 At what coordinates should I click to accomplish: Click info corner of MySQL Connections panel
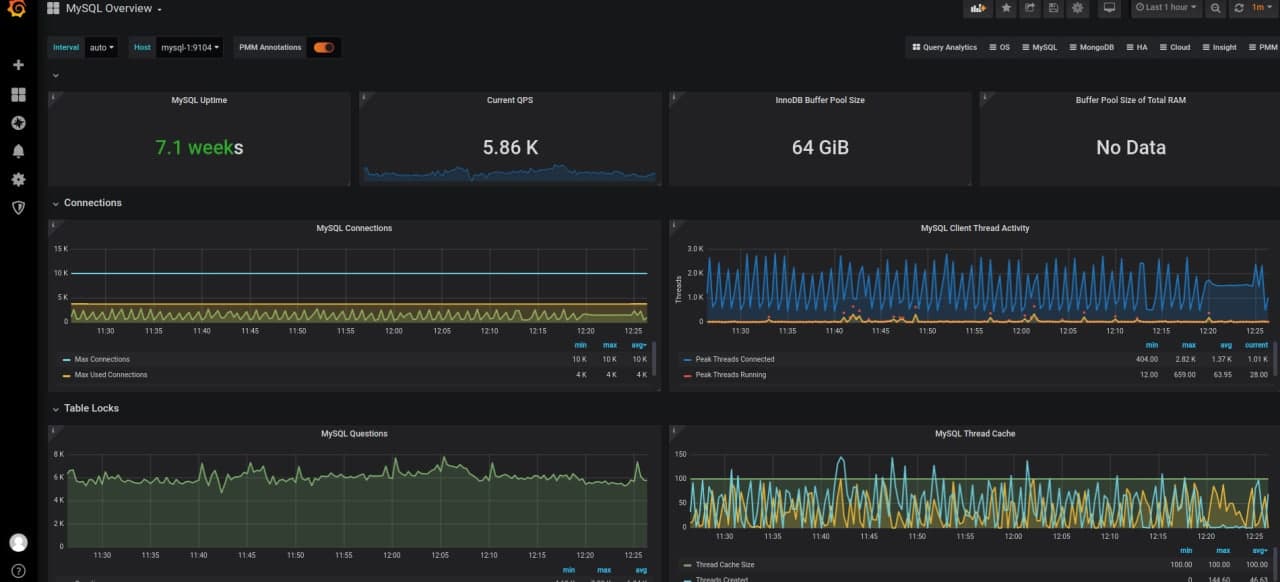pyautogui.click(x=53, y=225)
